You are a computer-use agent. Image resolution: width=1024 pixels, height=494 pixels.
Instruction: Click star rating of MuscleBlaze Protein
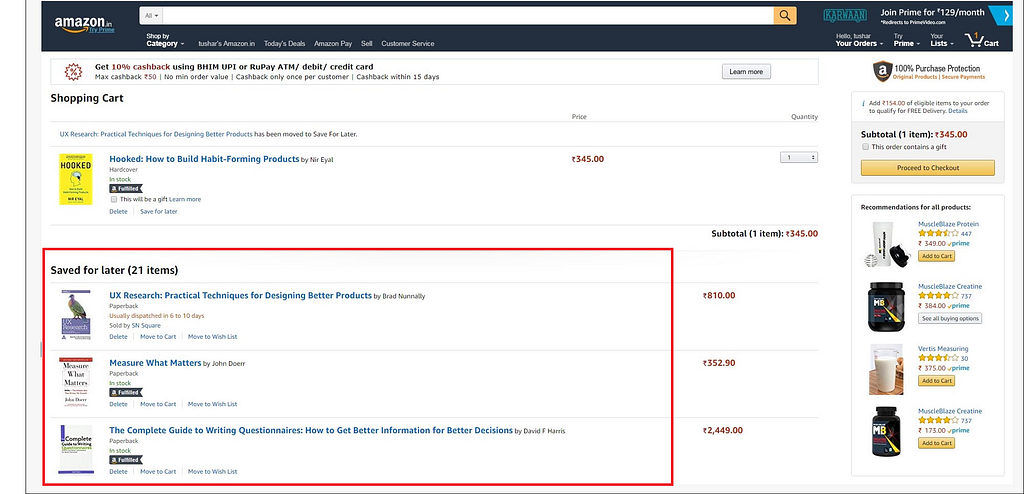coord(938,233)
